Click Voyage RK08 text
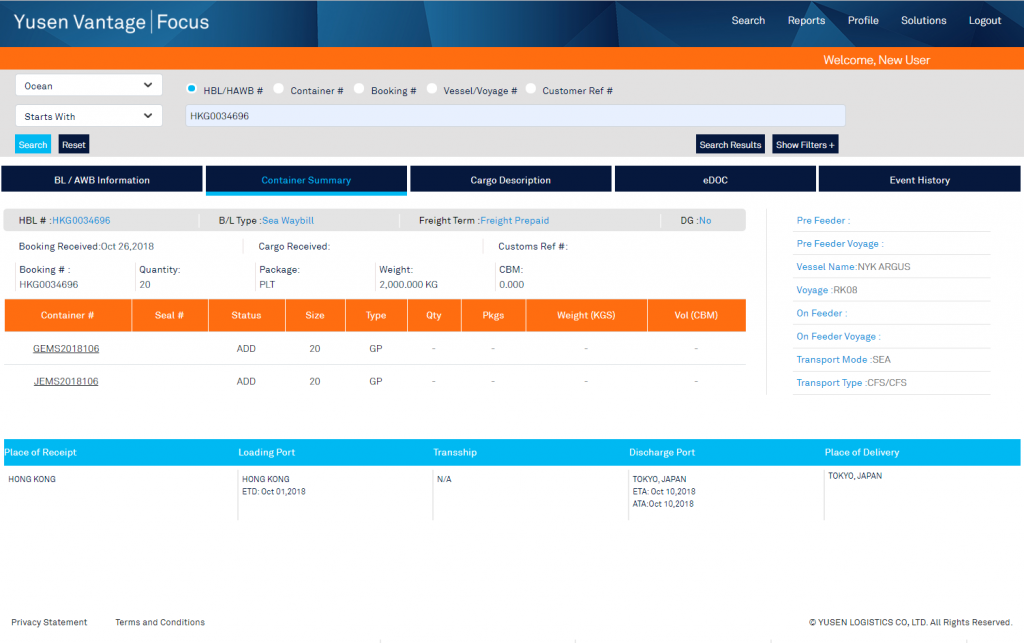Screen dimensions: 1024x643 (x=827, y=290)
